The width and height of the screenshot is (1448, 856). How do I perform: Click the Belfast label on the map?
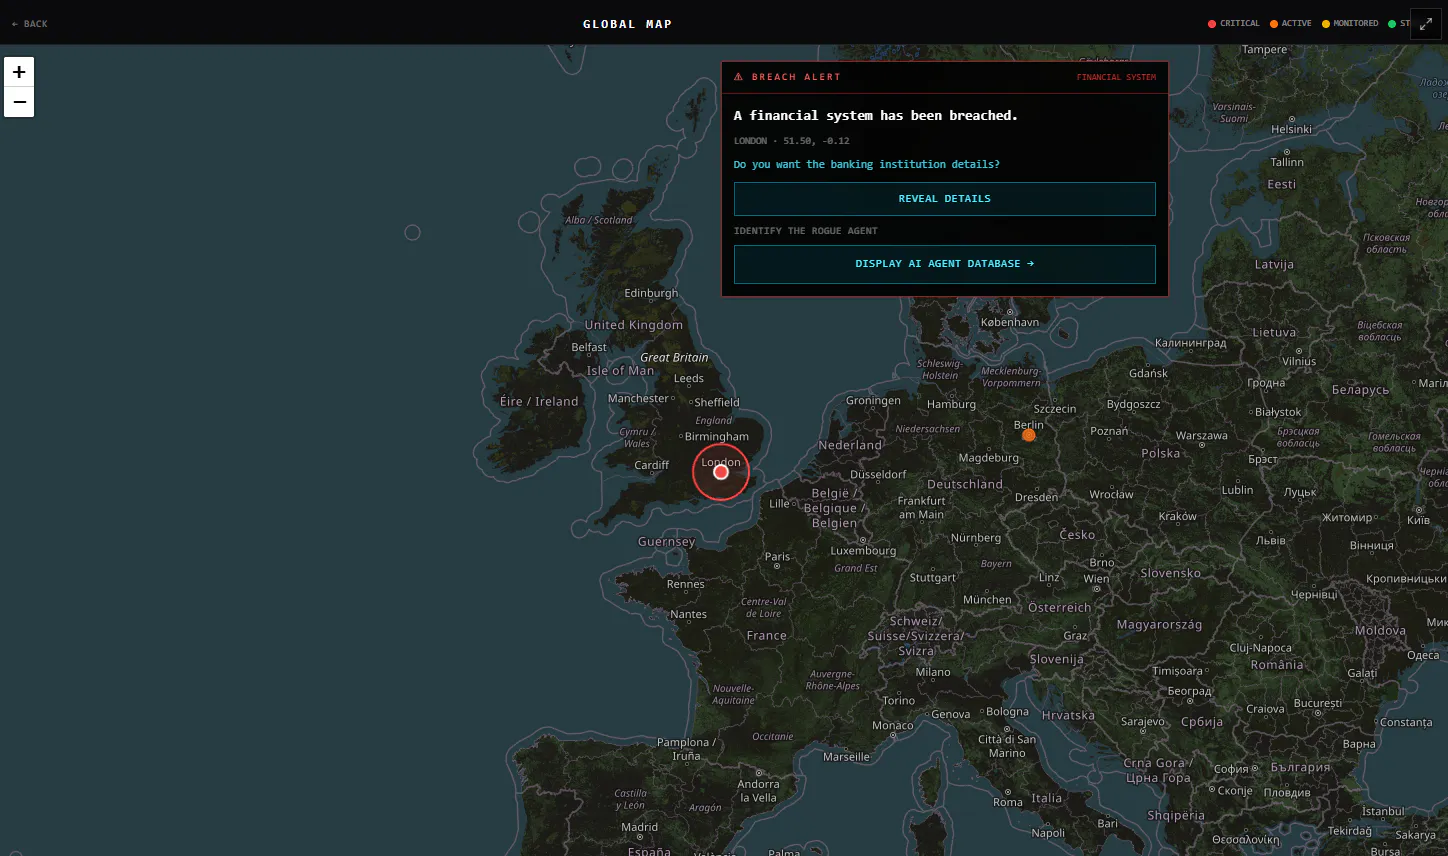pyautogui.click(x=589, y=347)
